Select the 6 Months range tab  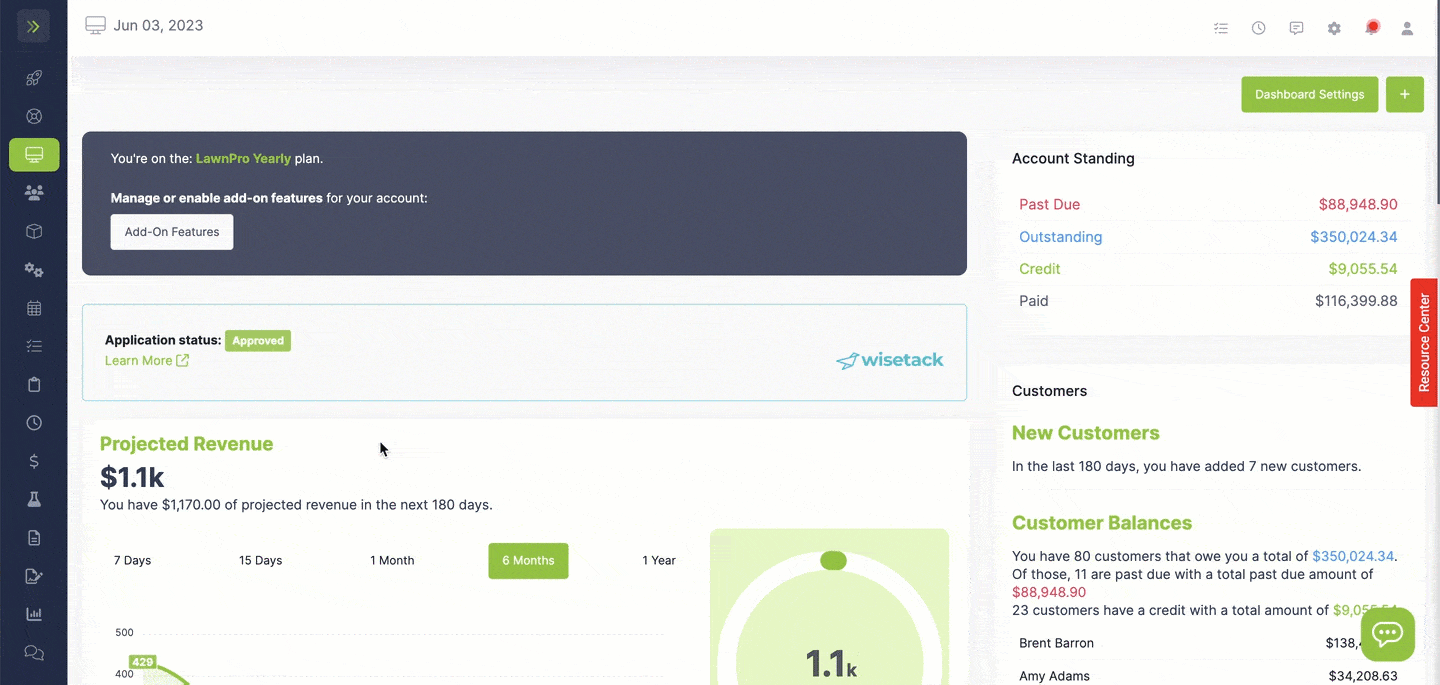point(528,560)
